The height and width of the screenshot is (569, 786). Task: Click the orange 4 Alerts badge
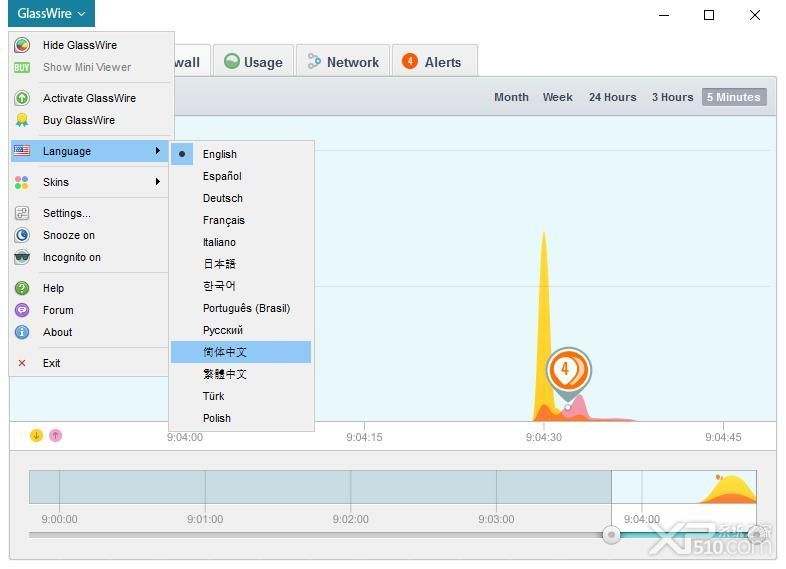[x=410, y=61]
